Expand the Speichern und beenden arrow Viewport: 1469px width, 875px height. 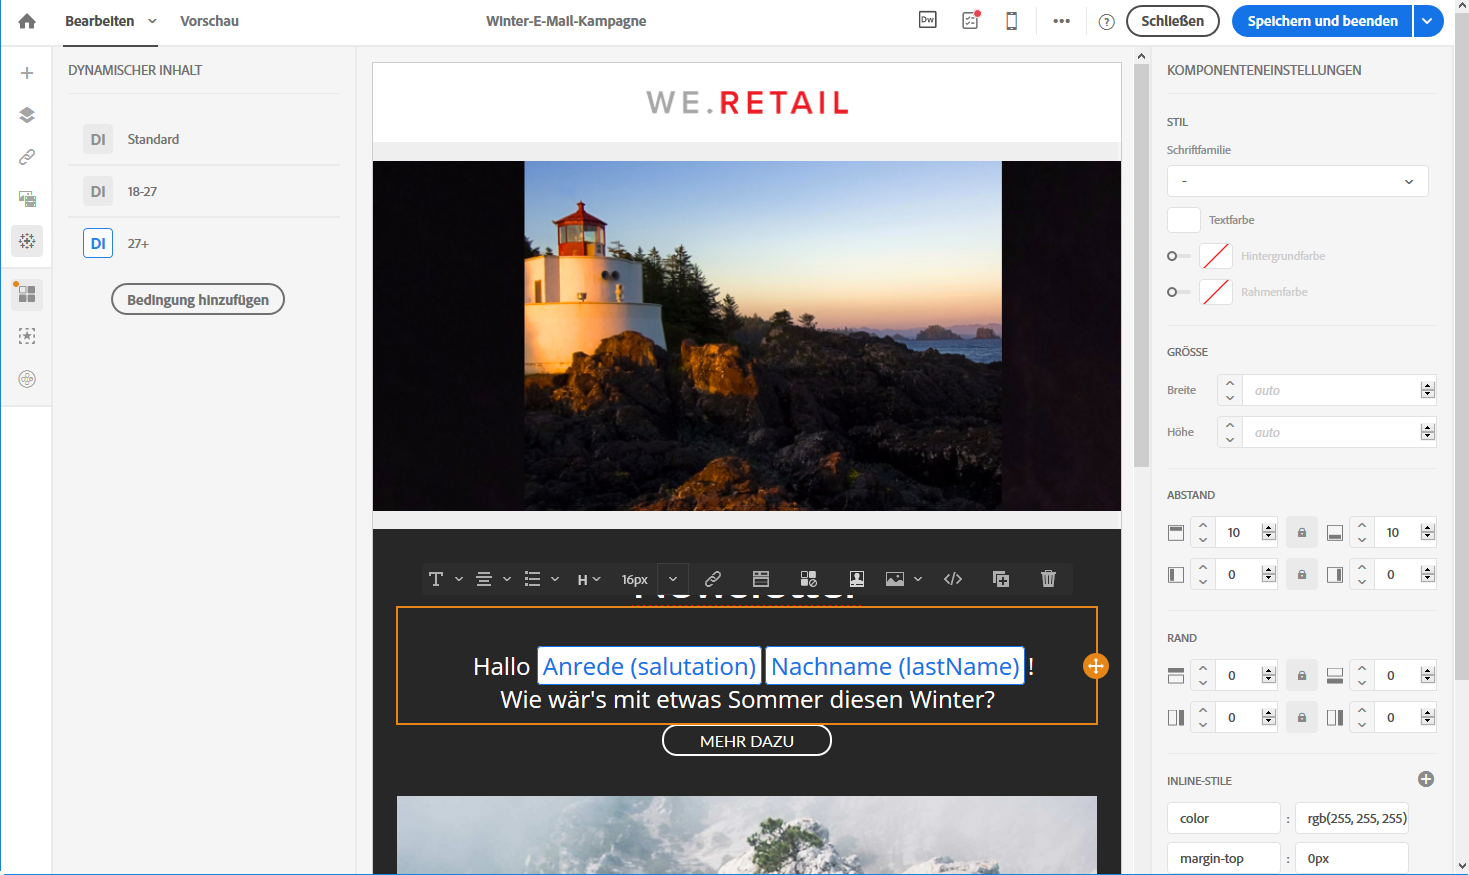1429,21
